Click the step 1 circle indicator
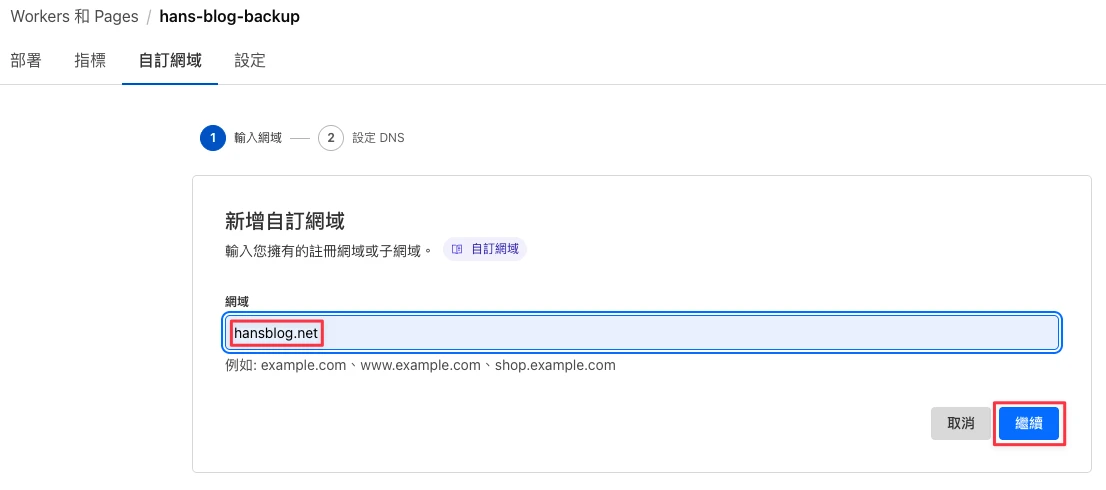 coord(212,138)
